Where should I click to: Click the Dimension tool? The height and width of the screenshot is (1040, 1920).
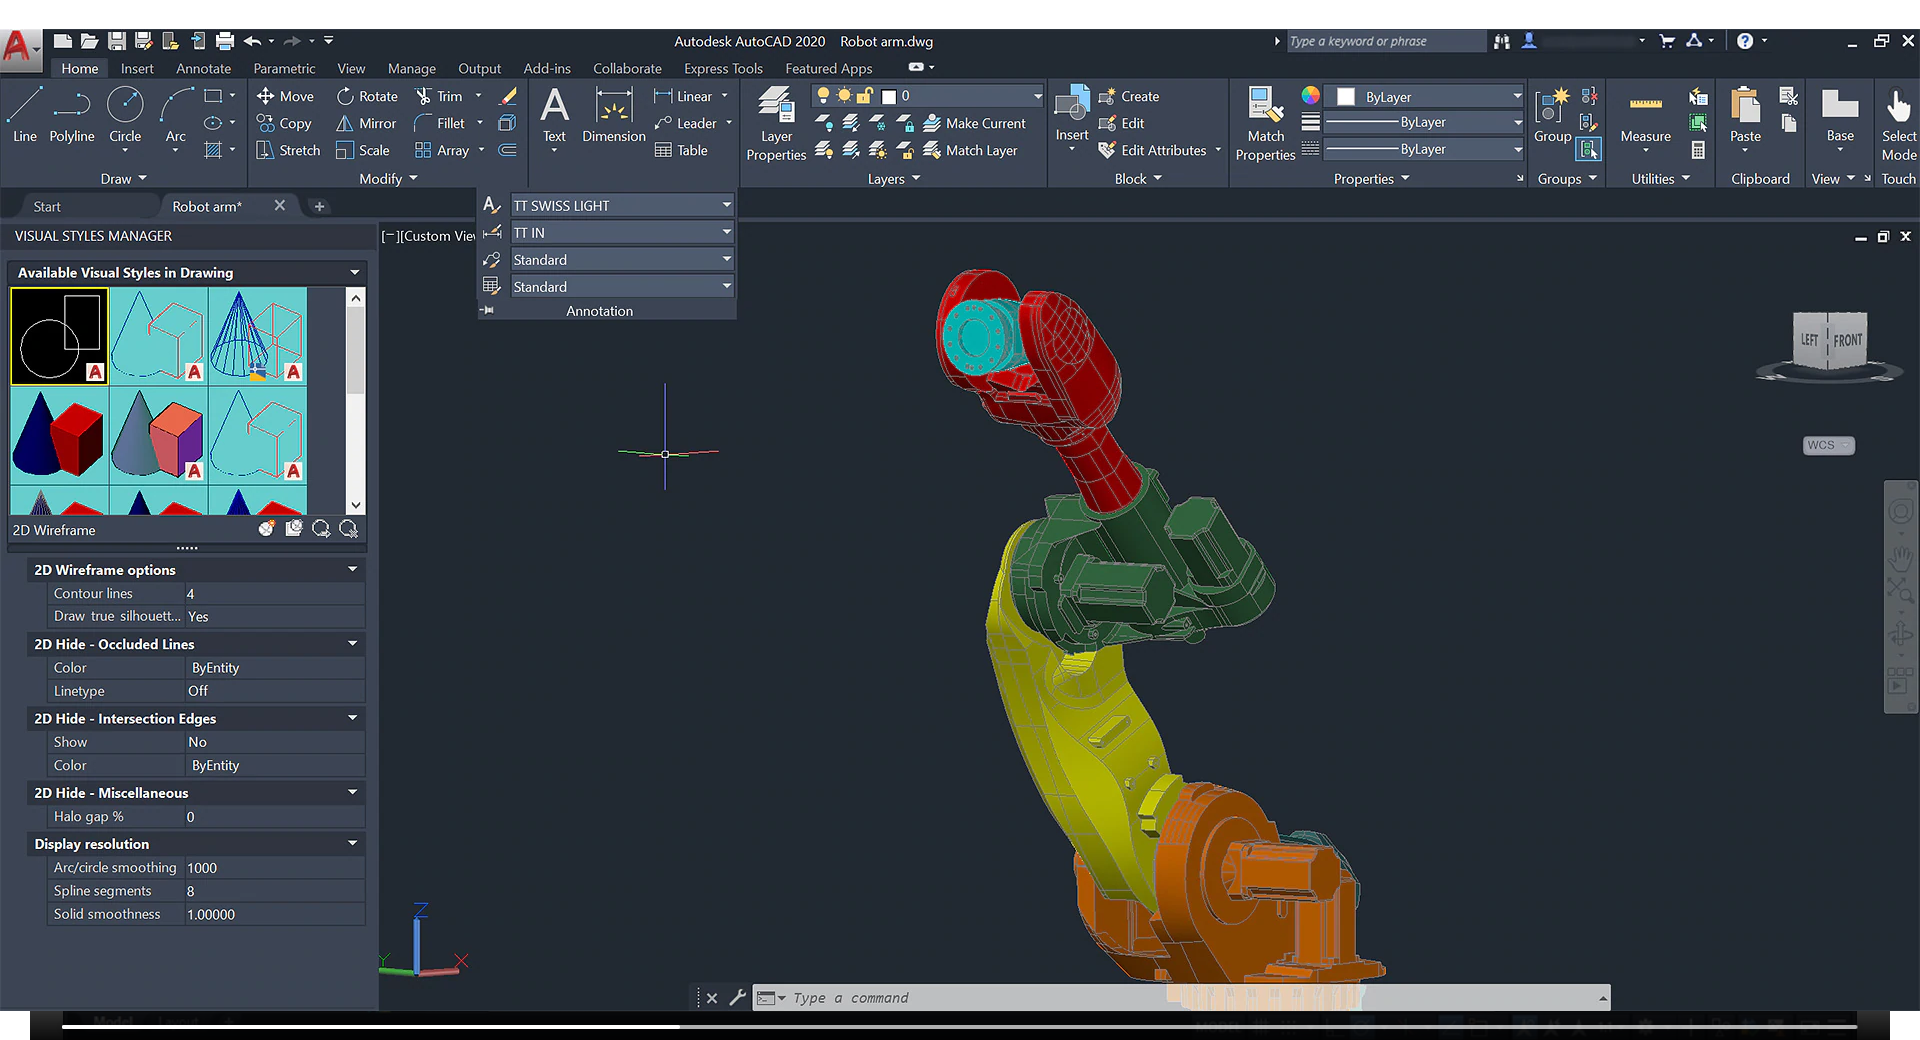[x=614, y=115]
